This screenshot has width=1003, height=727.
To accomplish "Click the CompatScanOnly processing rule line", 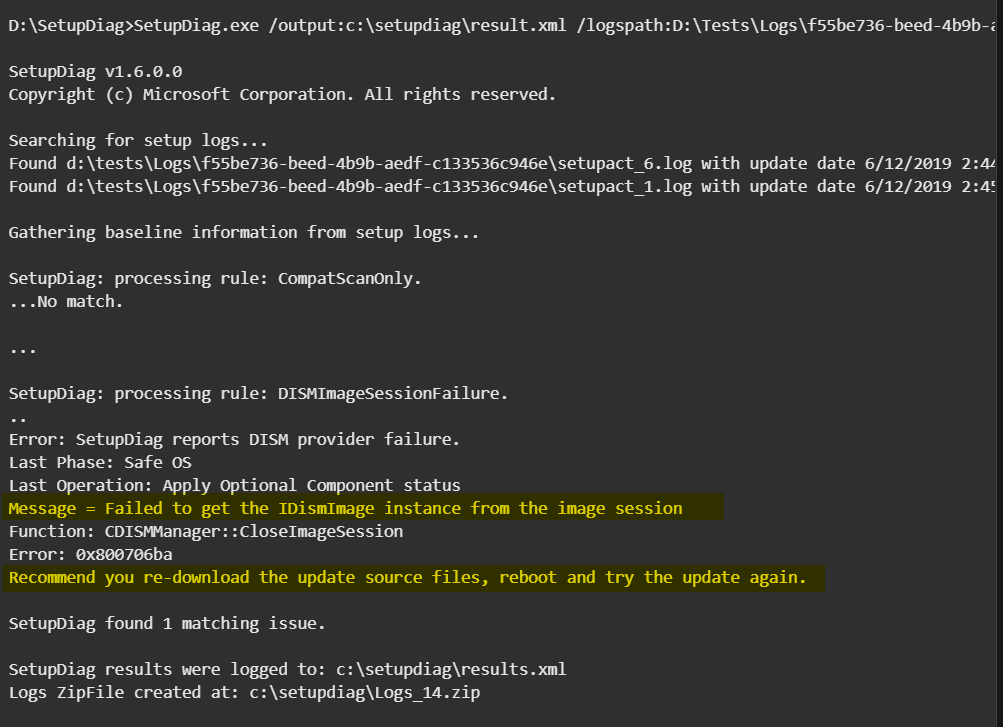I will (x=215, y=279).
